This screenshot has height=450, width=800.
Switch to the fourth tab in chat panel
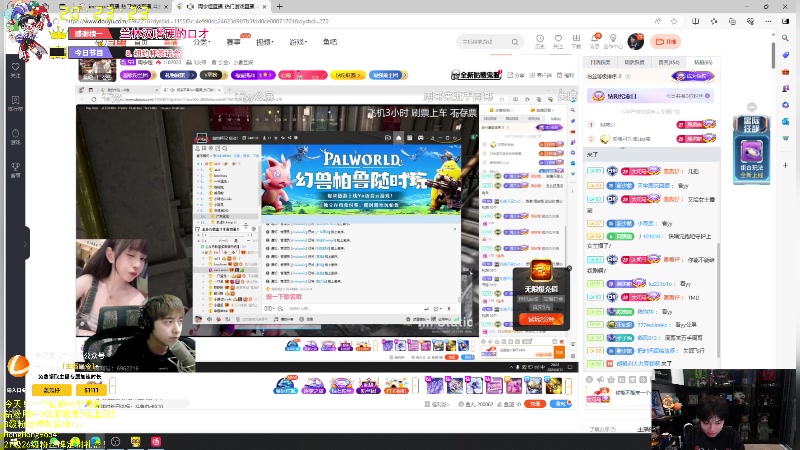[x=703, y=62]
